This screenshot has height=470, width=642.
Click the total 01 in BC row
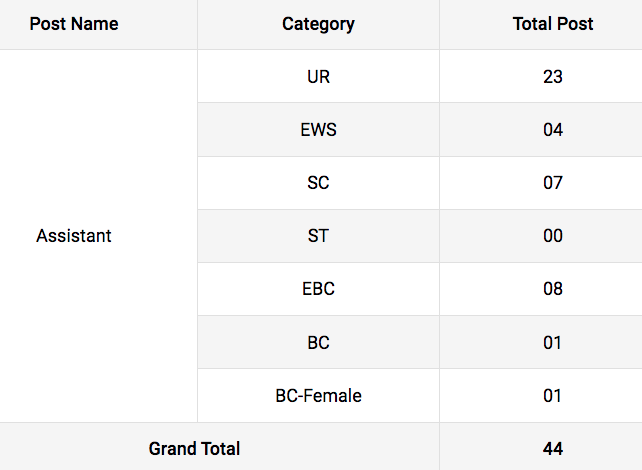click(x=553, y=343)
